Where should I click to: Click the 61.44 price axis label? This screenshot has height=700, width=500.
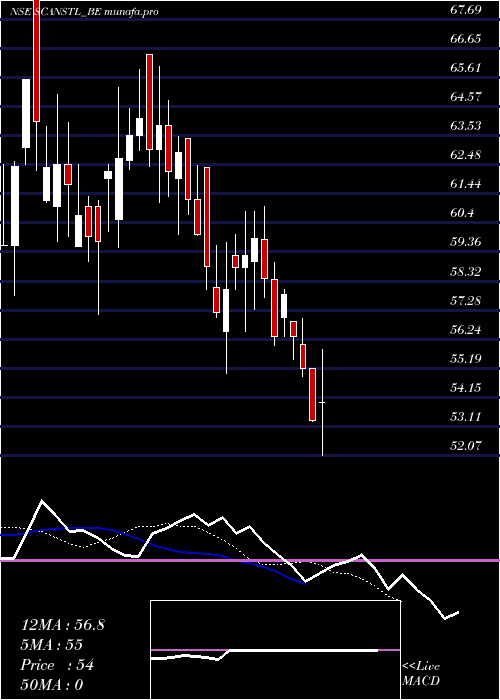click(x=466, y=184)
